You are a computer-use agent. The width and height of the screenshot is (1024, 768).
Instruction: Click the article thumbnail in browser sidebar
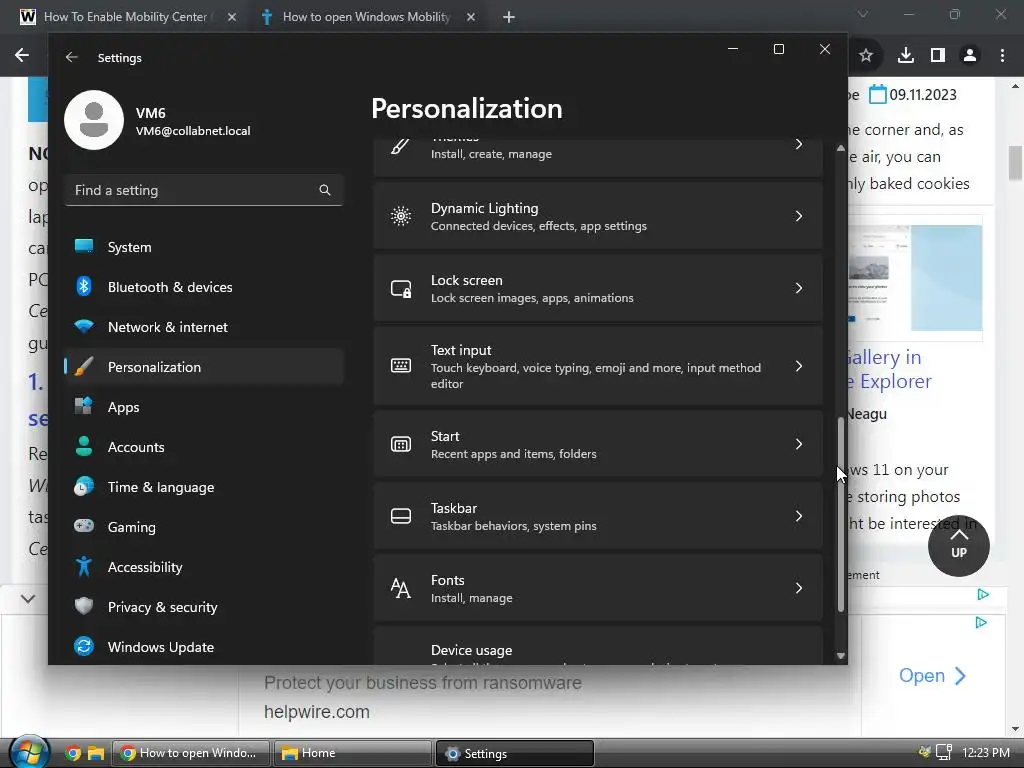point(915,278)
